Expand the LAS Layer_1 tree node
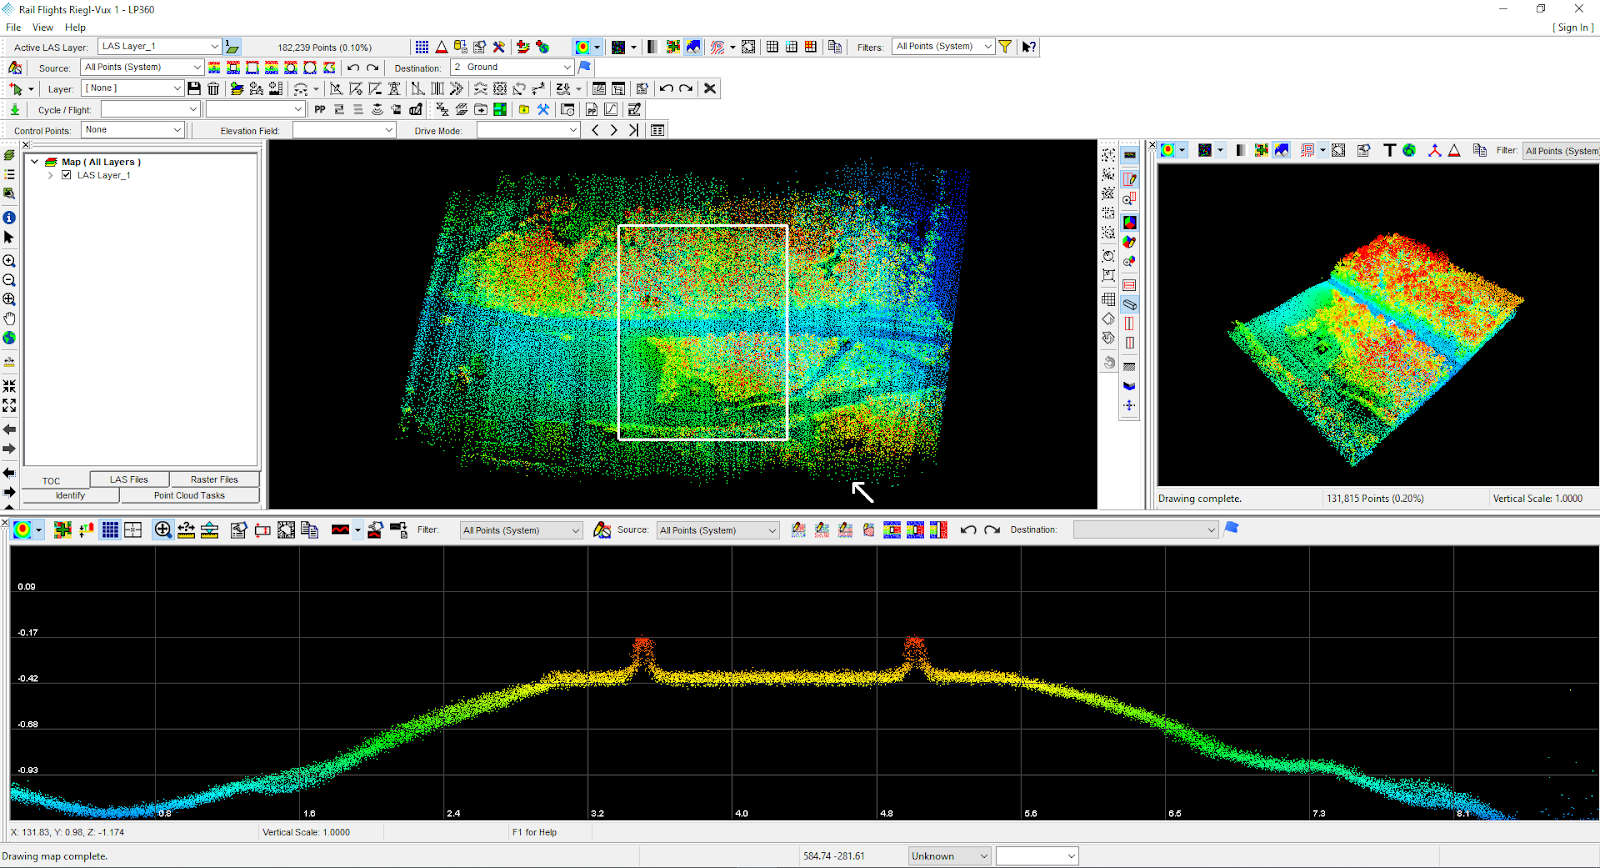The image size is (1600, 868). [x=50, y=175]
